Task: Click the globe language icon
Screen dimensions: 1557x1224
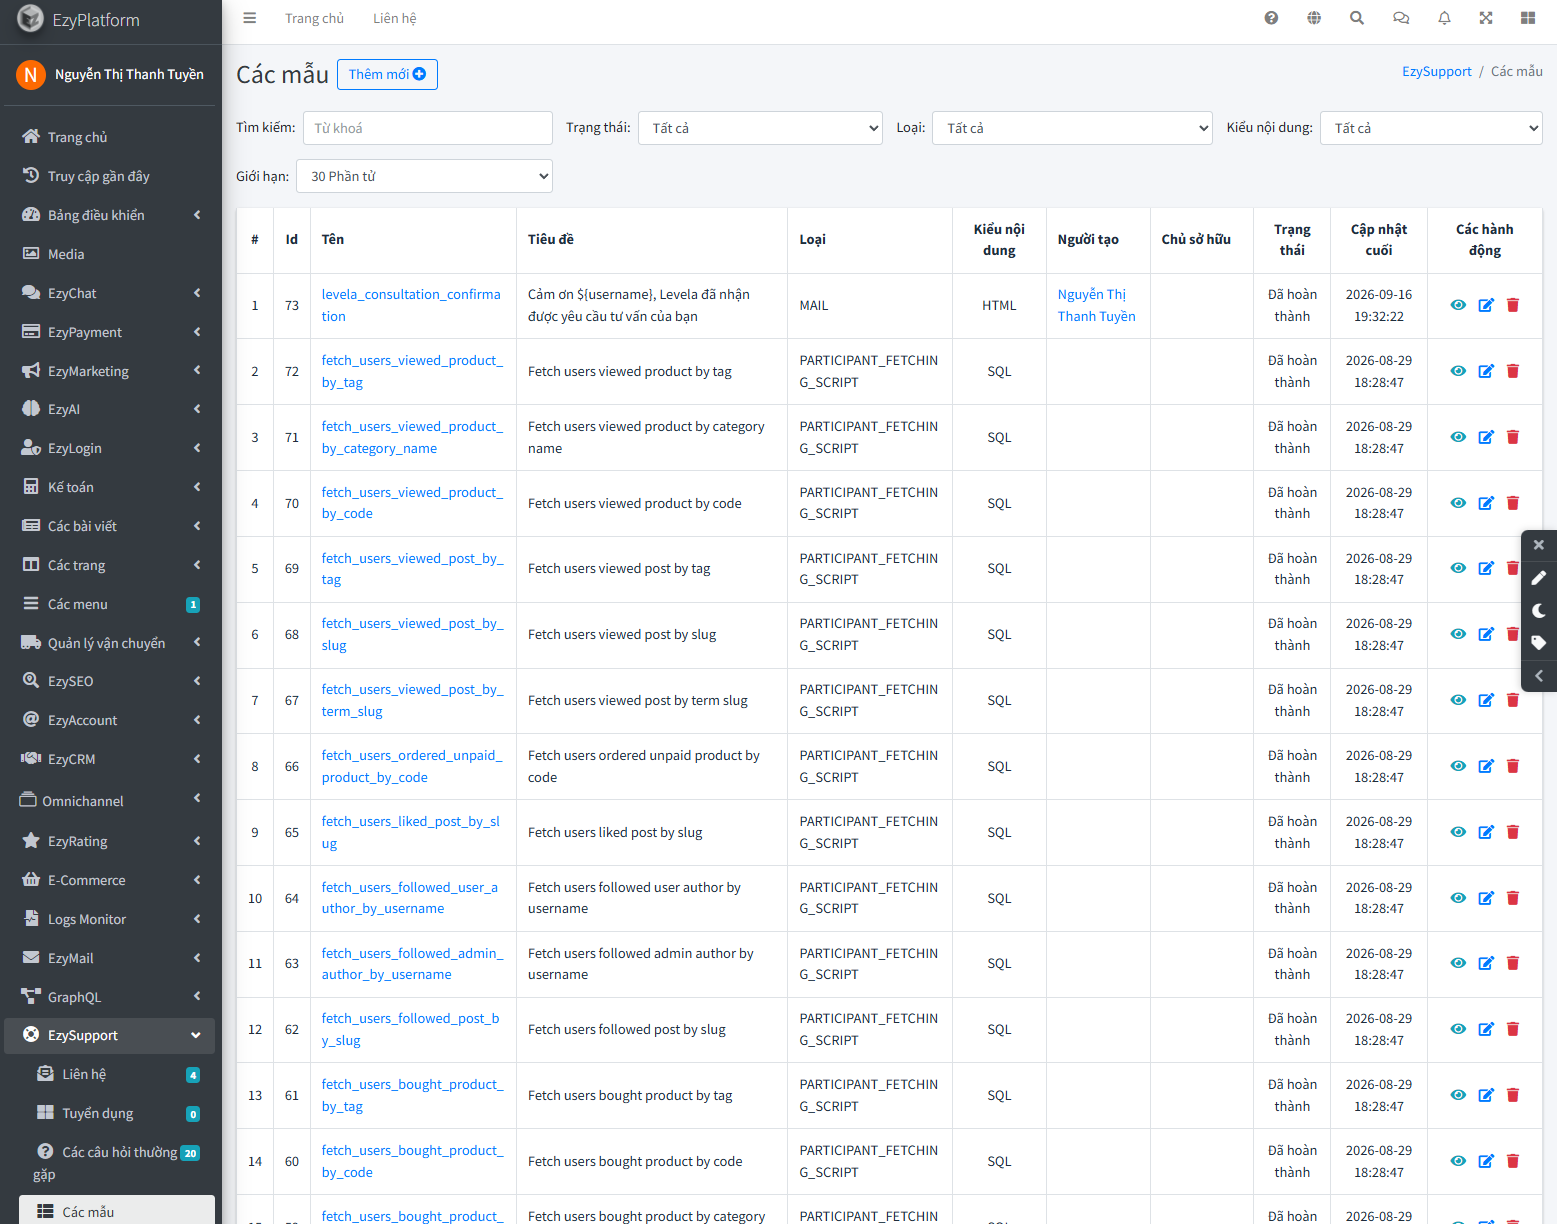Action: (x=1314, y=18)
